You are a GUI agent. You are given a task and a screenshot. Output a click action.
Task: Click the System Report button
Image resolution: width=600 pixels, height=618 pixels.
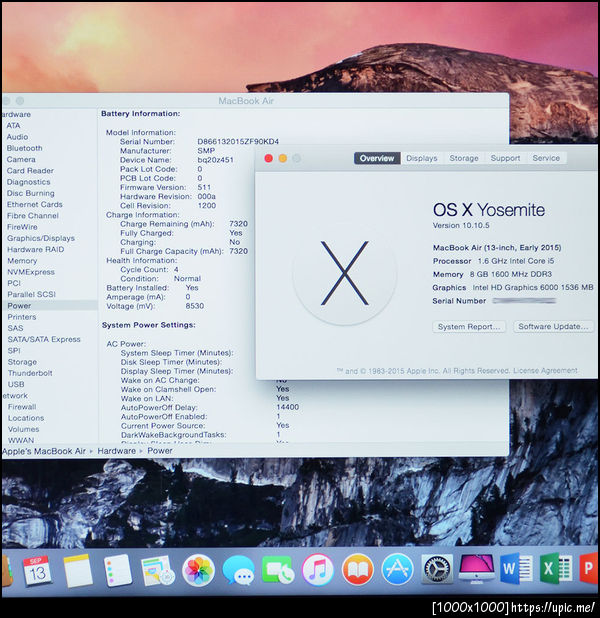click(469, 327)
